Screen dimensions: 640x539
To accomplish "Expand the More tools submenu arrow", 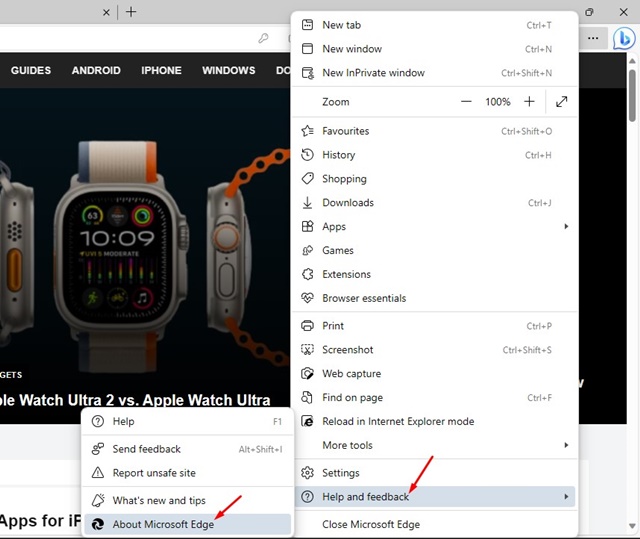I will (566, 445).
